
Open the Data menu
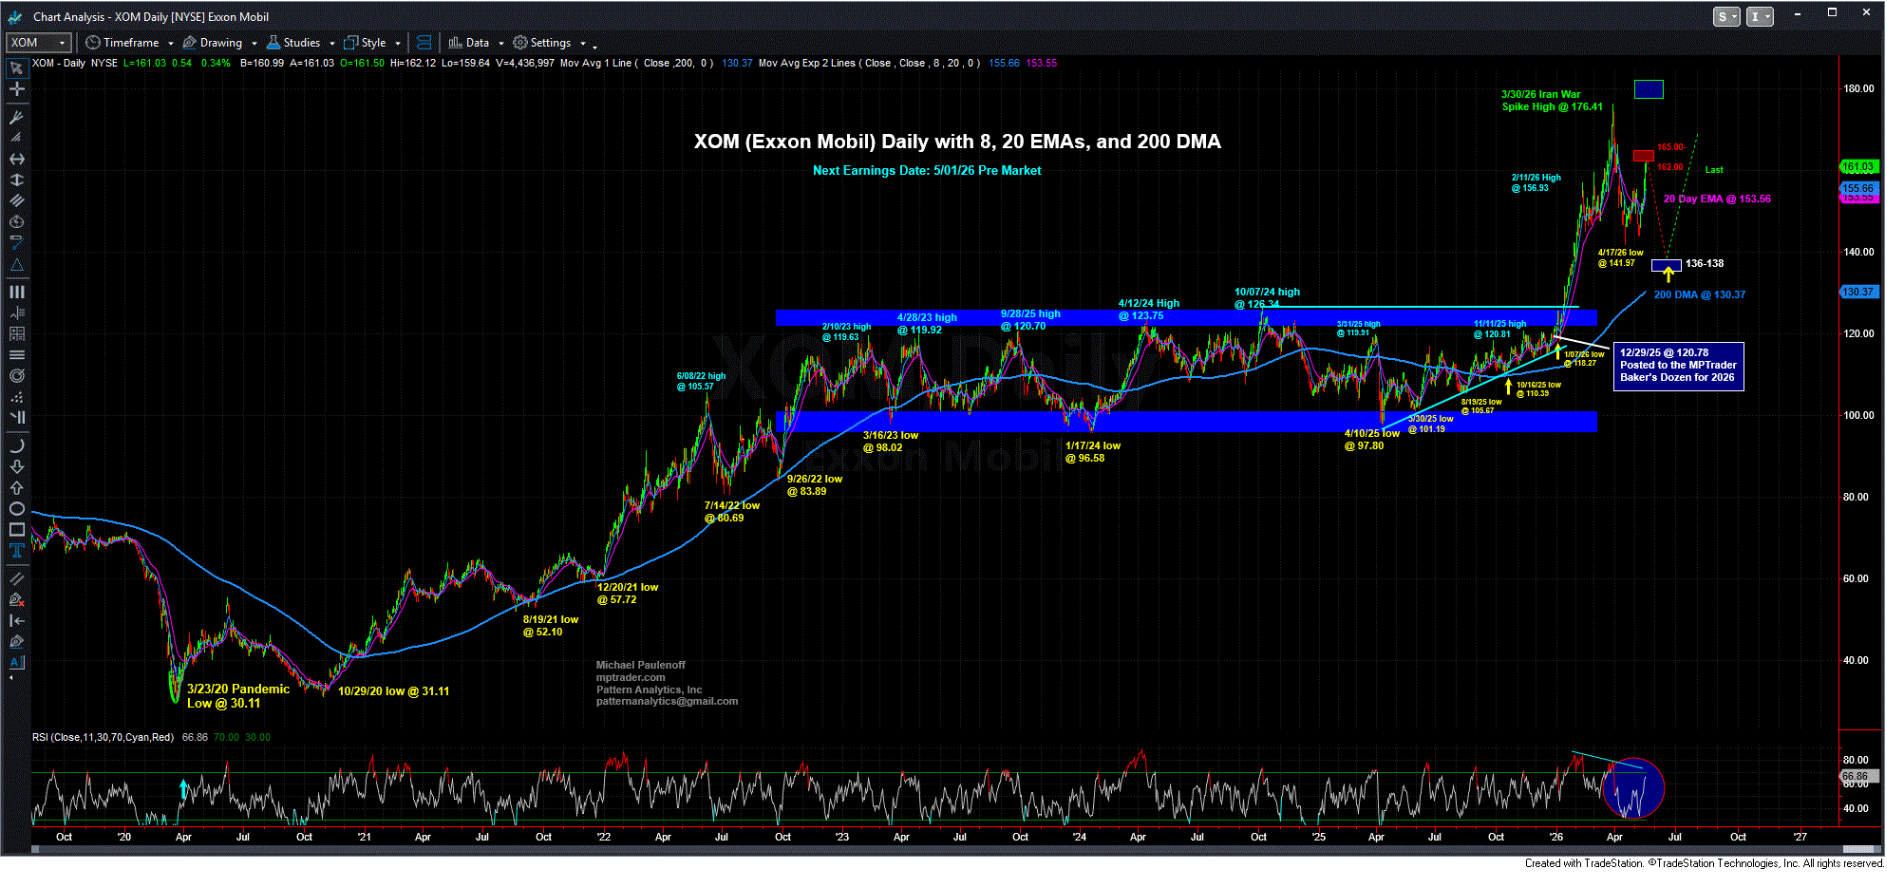(x=469, y=43)
